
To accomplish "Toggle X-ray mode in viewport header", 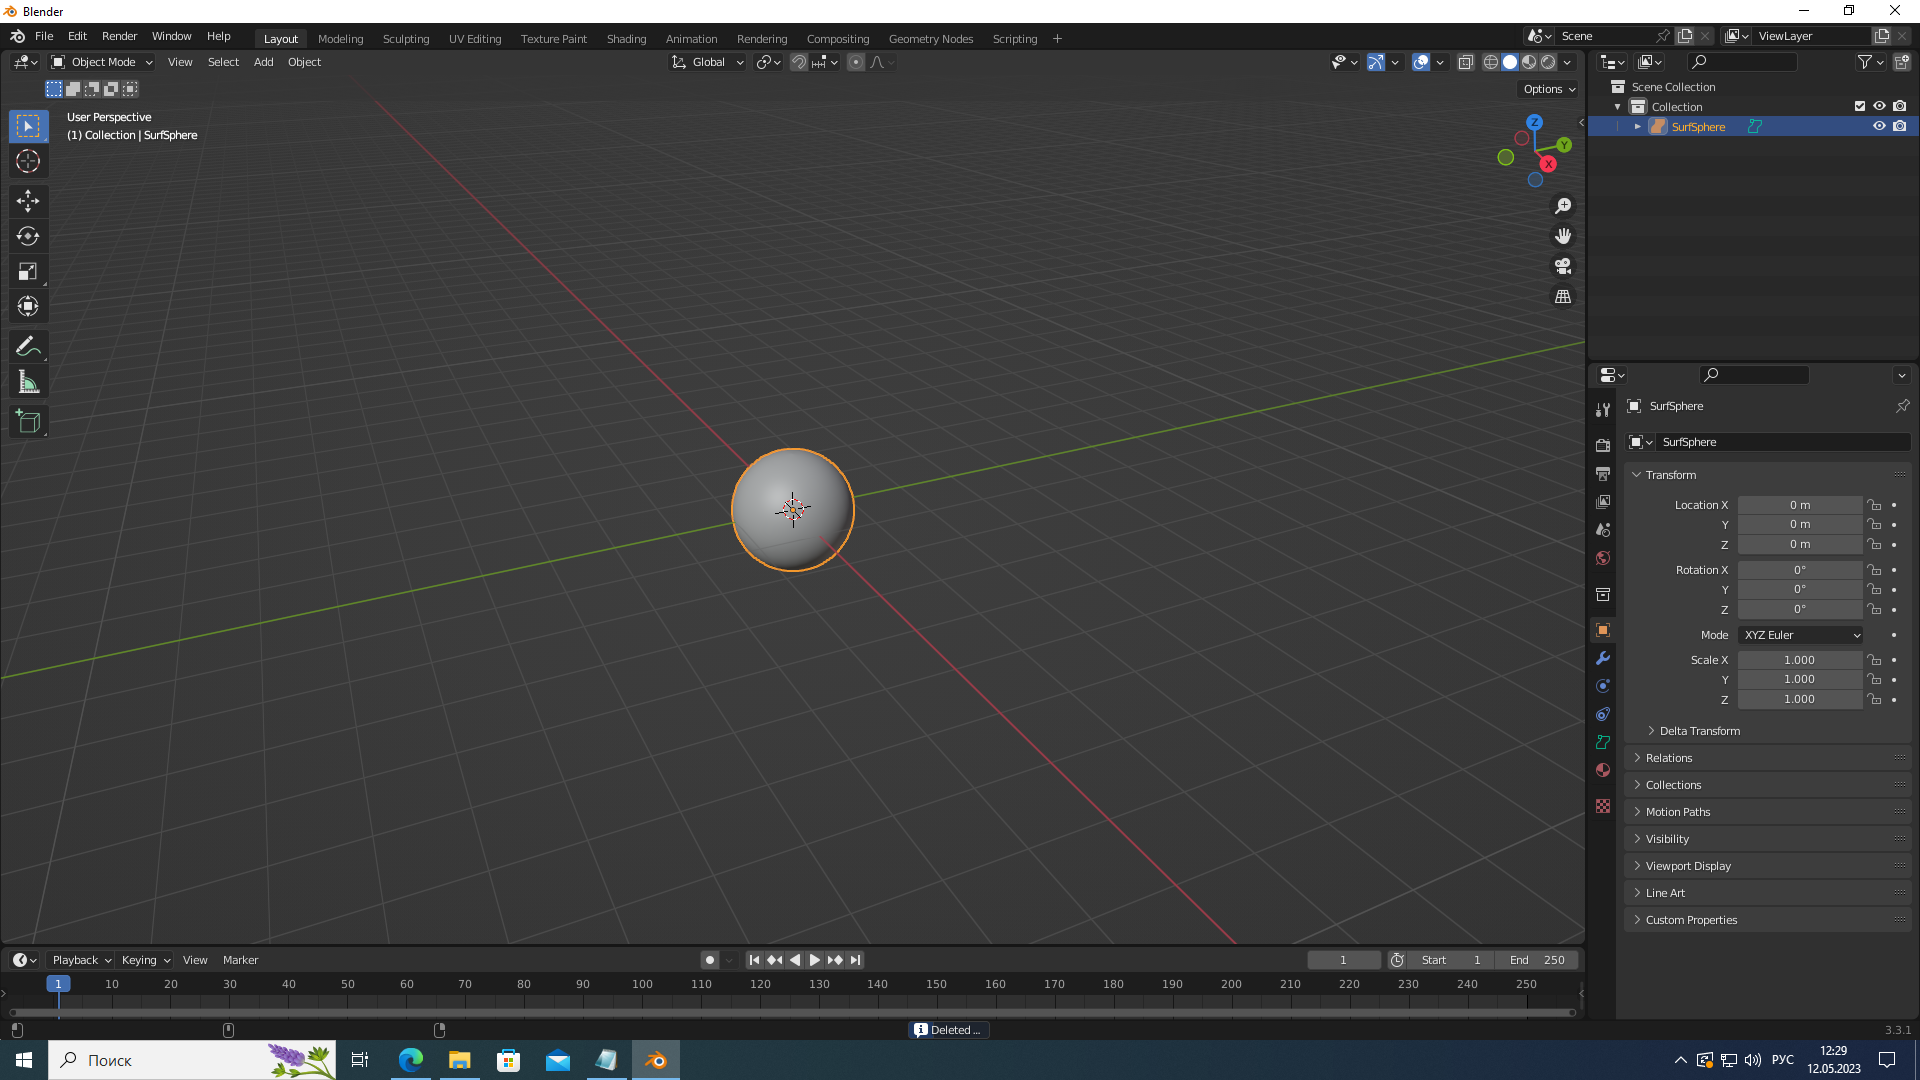I will (x=1465, y=62).
